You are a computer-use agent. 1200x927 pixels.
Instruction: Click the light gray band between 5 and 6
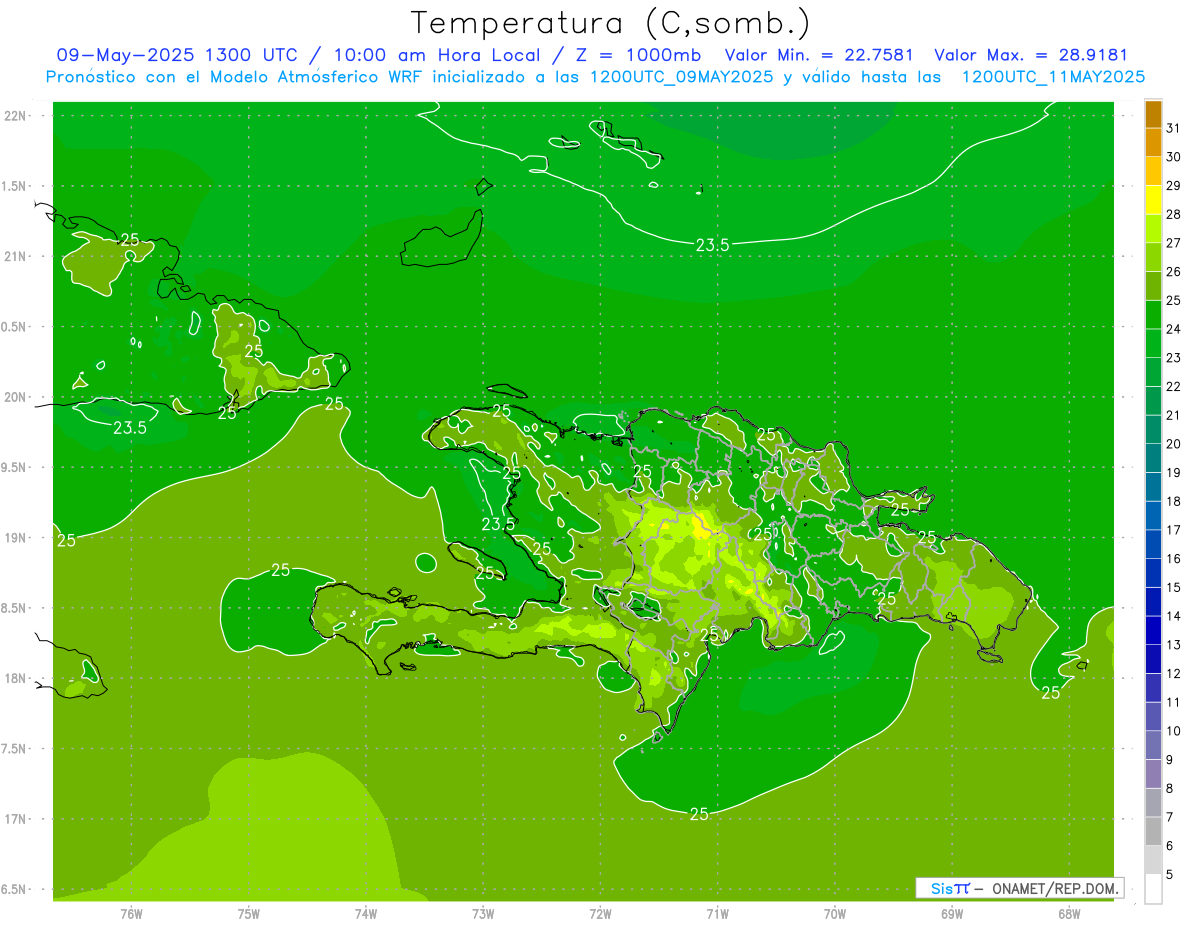[x=1153, y=860]
